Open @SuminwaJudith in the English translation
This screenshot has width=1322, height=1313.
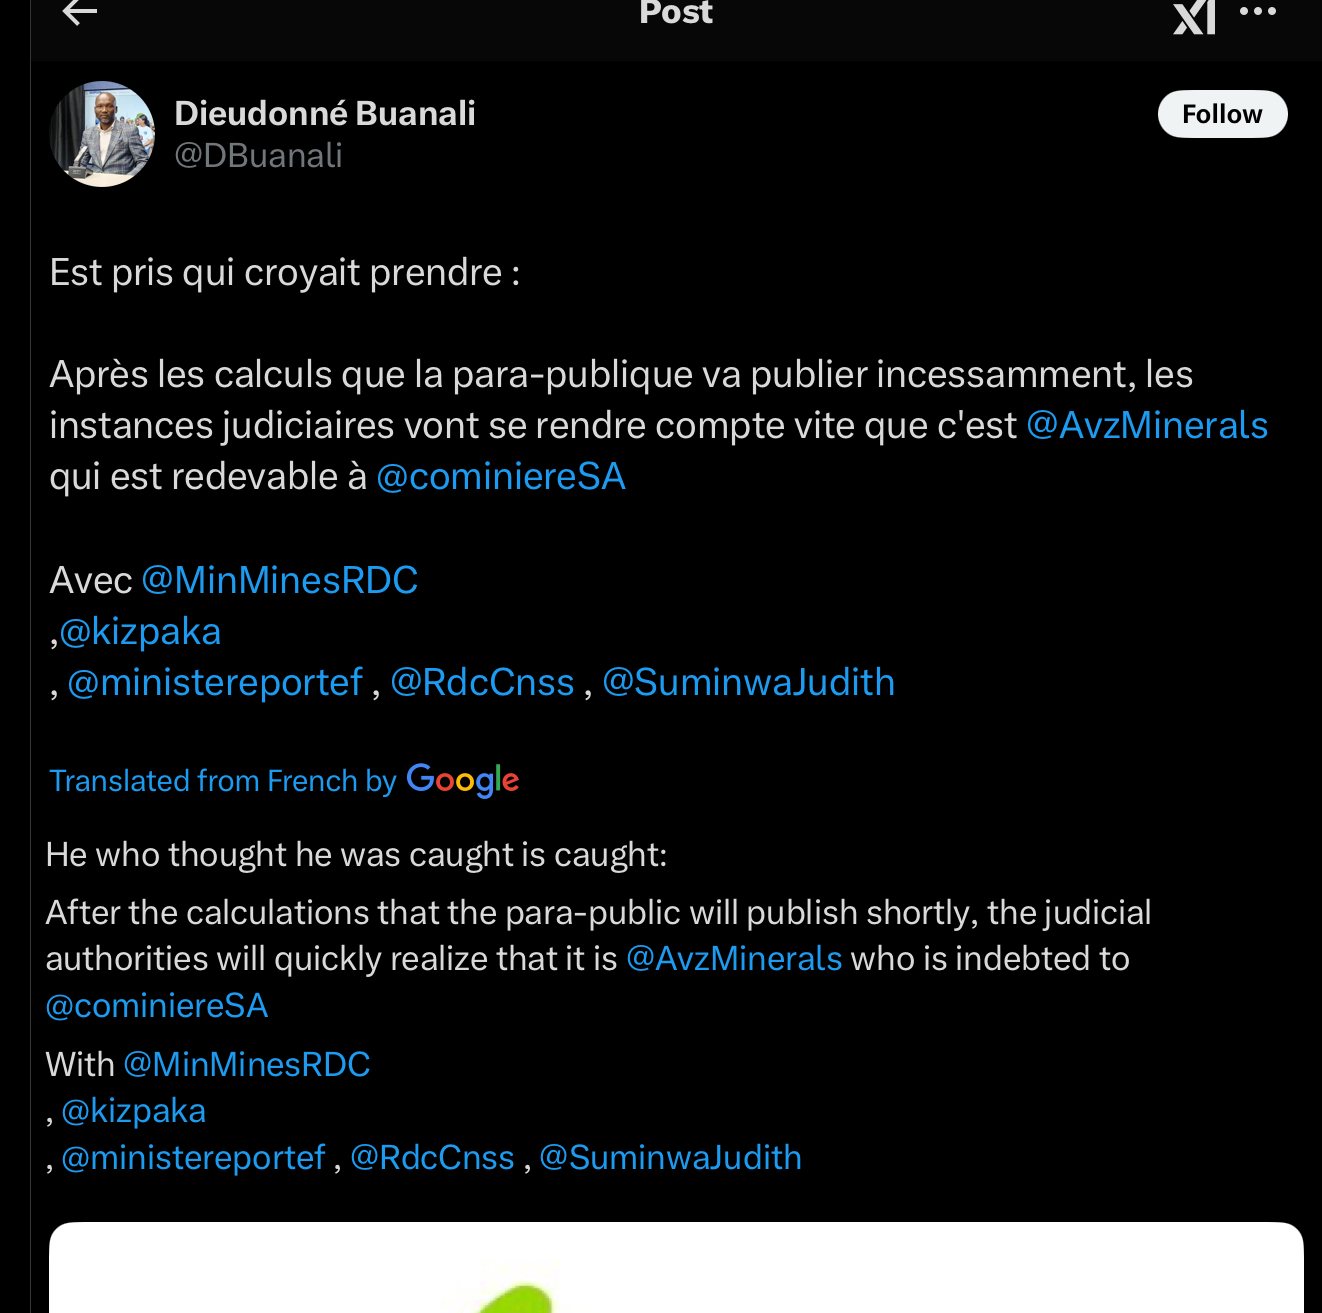671,1158
